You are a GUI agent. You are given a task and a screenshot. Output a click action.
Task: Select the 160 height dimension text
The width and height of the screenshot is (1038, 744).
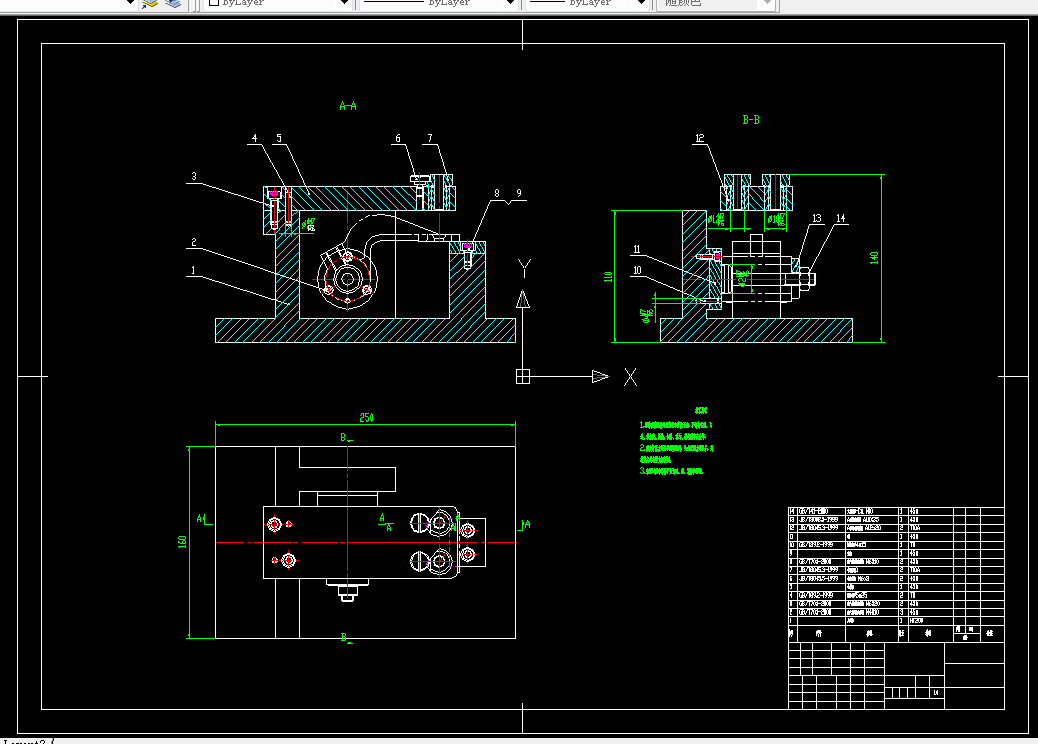182,541
